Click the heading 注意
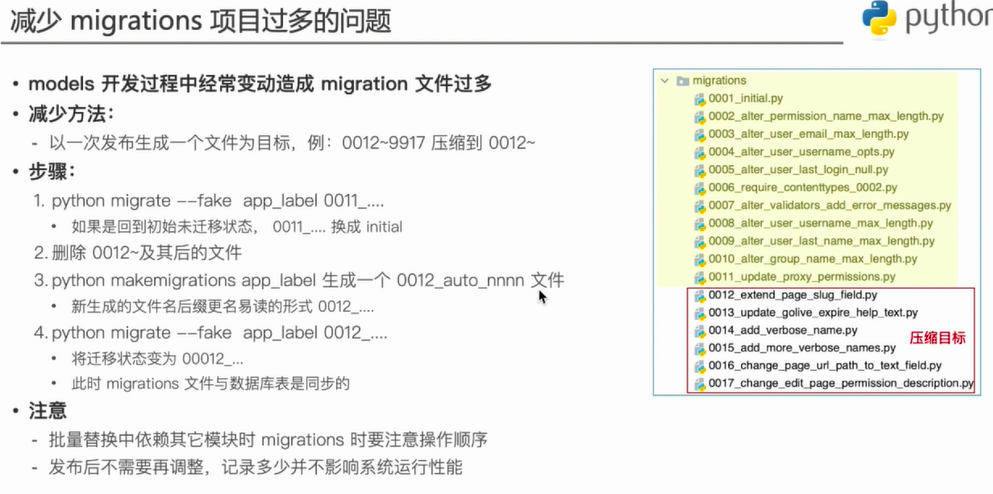Screen dimensions: 993x494 pyautogui.click(x=47, y=411)
